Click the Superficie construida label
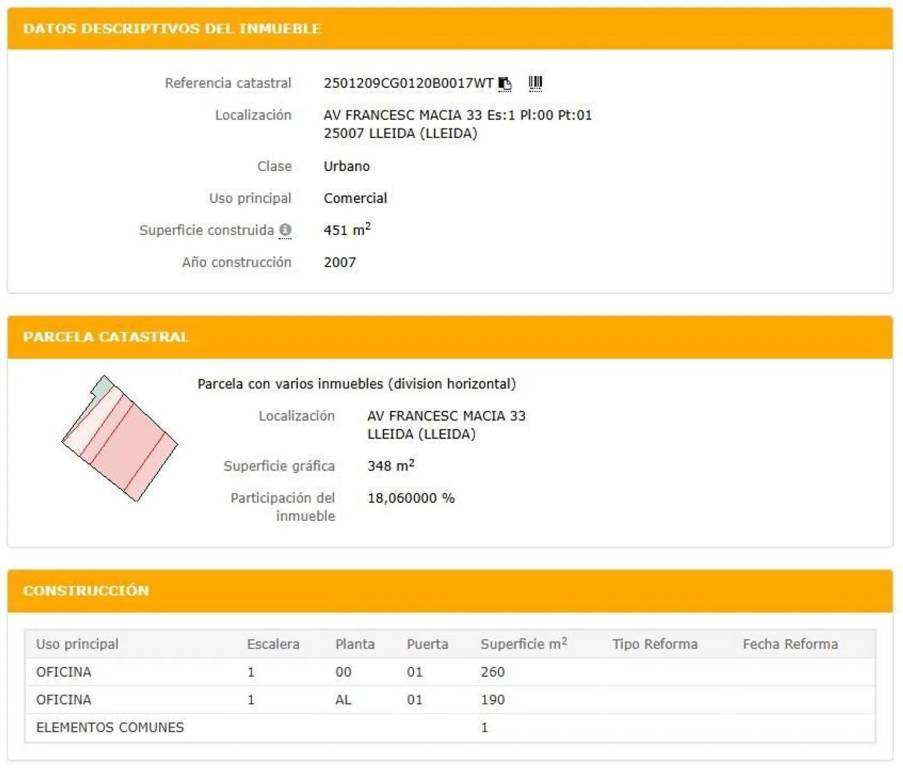This screenshot has height=768, width=903. point(206,231)
